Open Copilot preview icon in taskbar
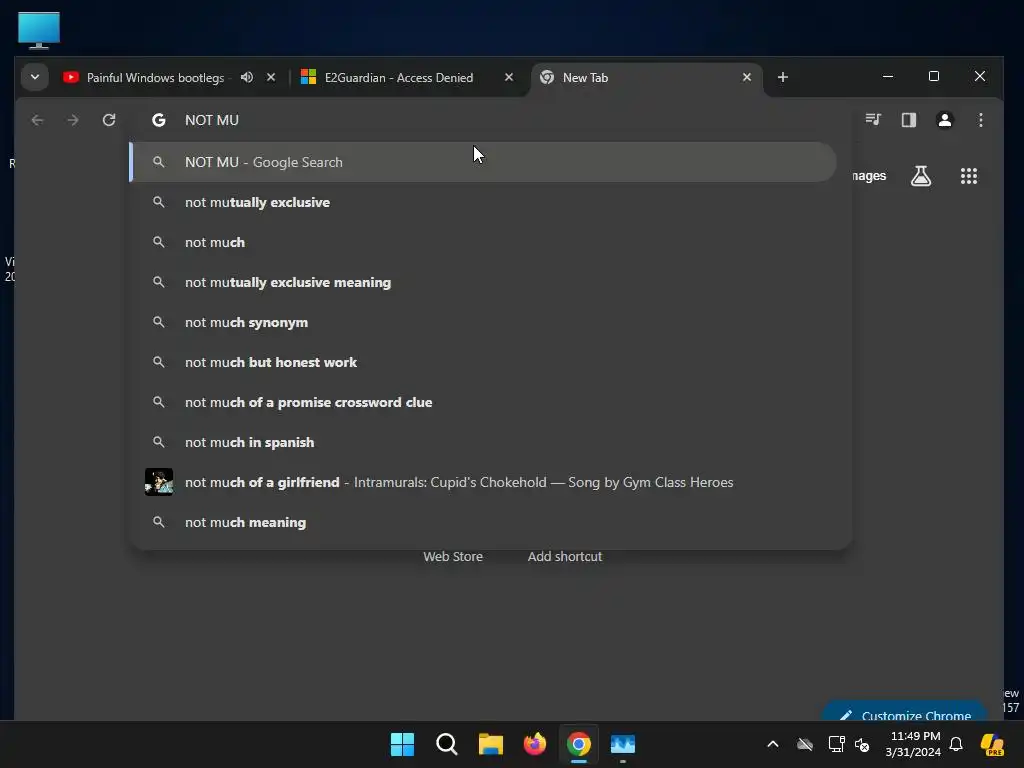Screen dimensions: 1024x768 pos(992,744)
